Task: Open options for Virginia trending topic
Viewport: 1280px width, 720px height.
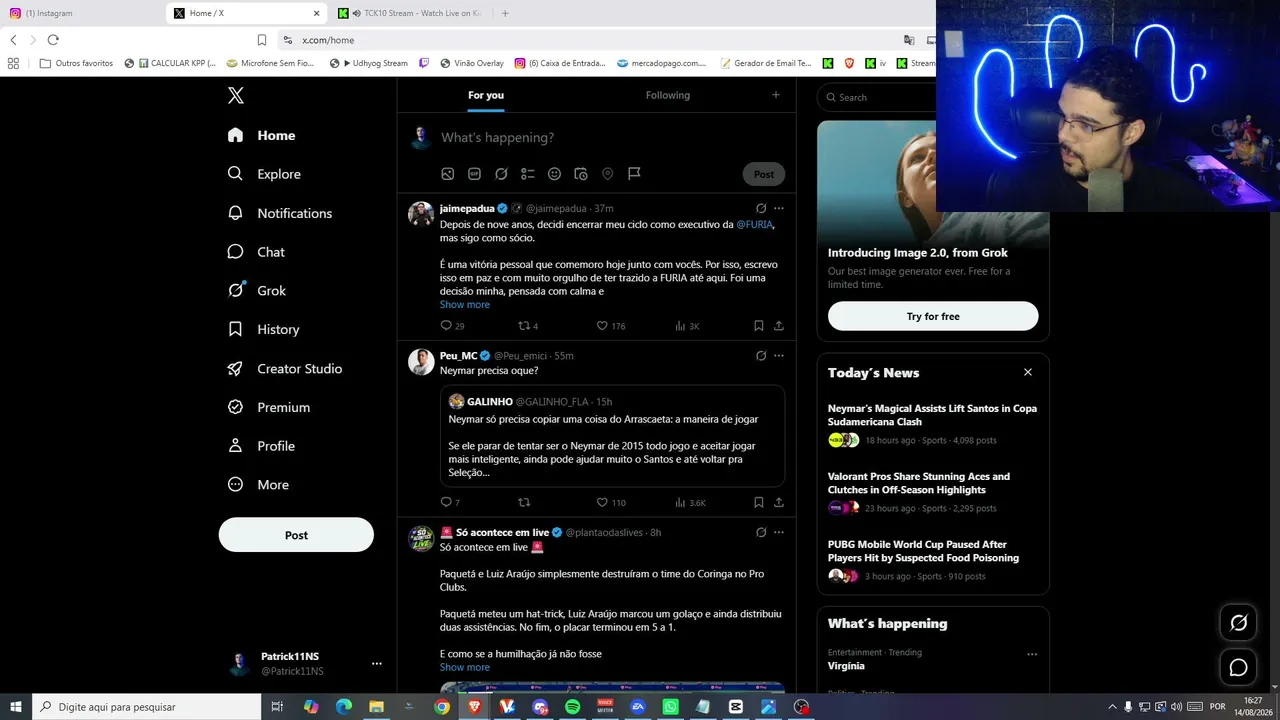Action: coord(1032,655)
